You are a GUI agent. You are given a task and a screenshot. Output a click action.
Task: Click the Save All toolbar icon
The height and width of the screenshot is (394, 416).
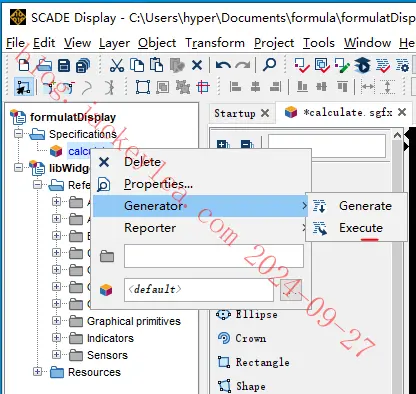point(83,65)
